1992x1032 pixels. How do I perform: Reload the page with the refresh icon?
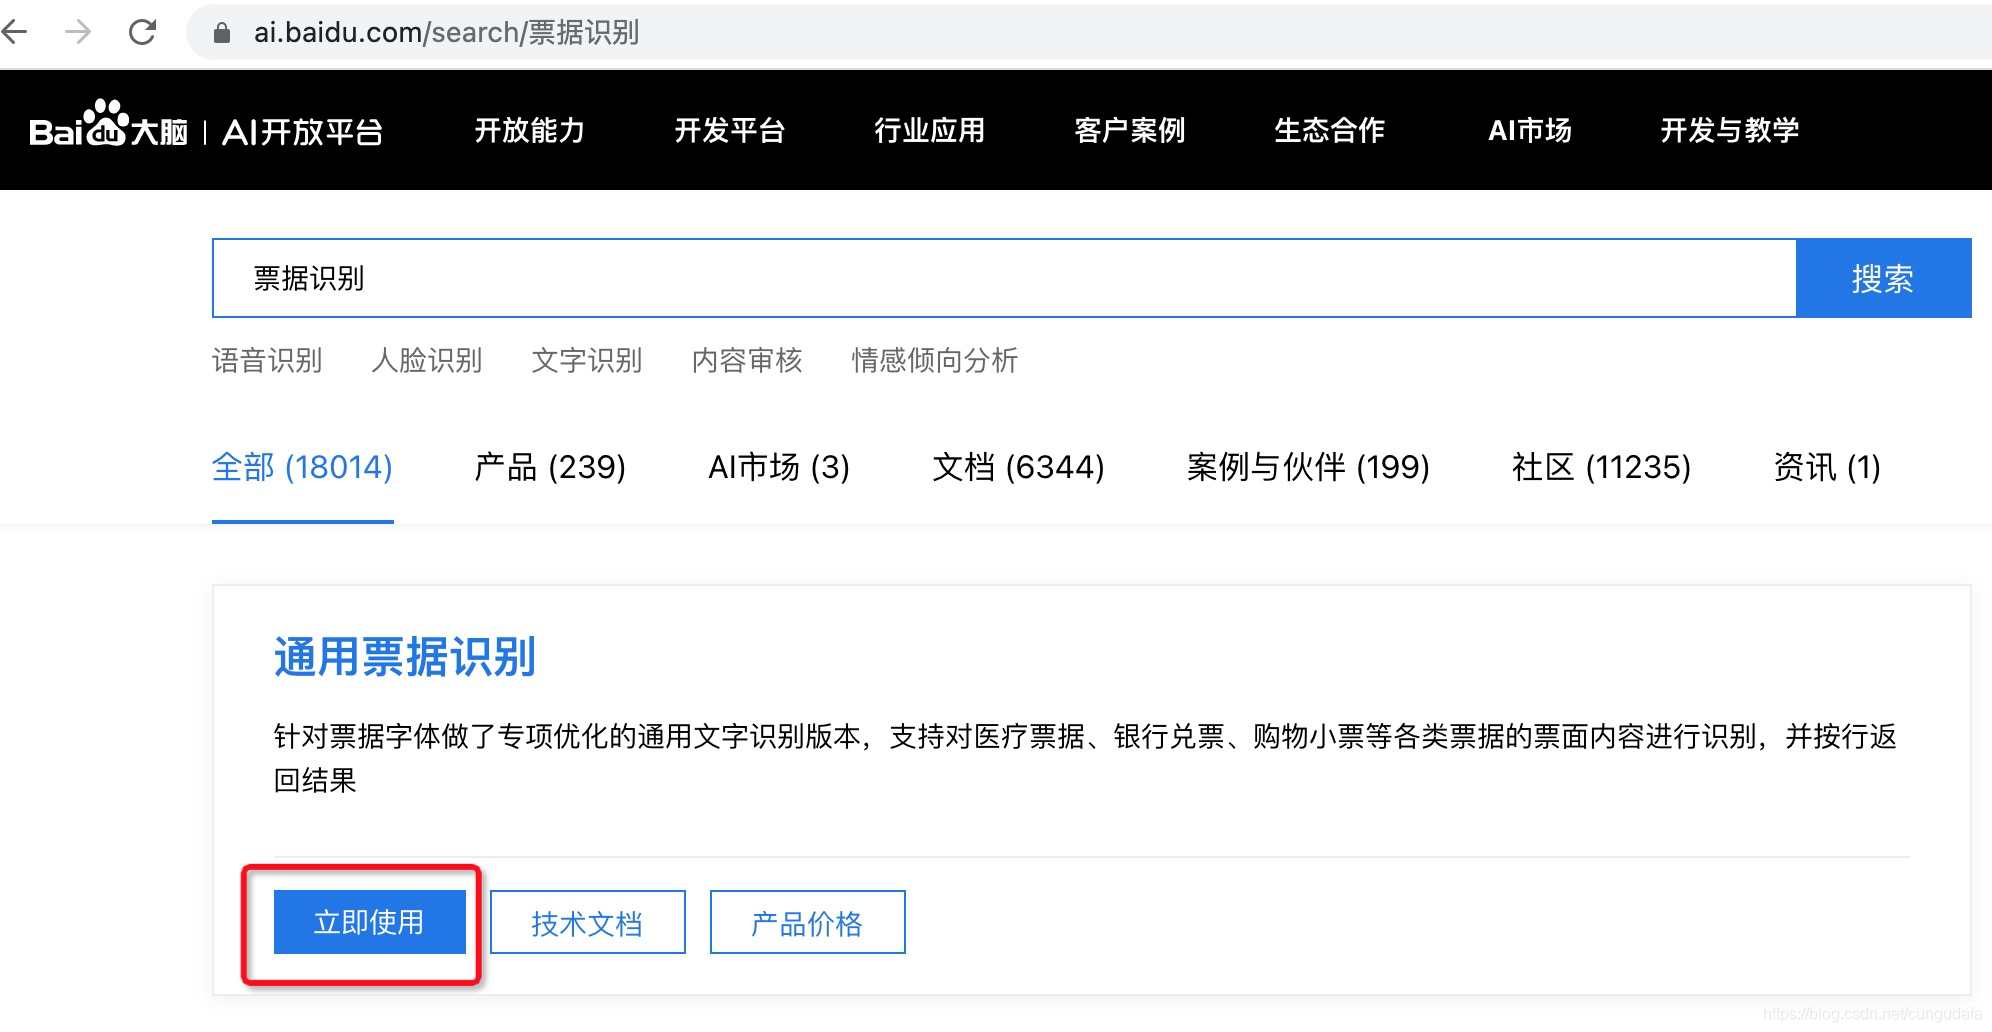[x=142, y=33]
